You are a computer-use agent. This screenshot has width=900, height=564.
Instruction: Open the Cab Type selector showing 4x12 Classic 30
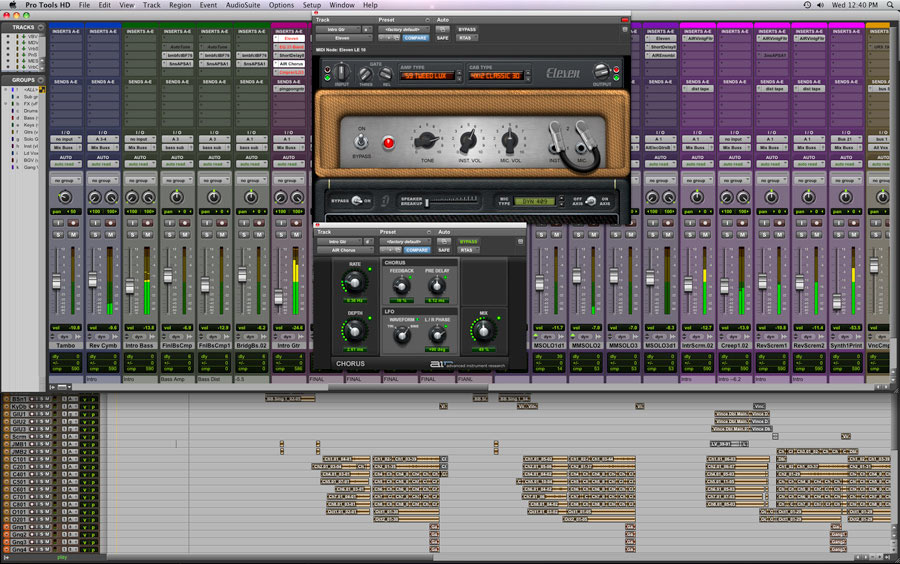pos(496,76)
